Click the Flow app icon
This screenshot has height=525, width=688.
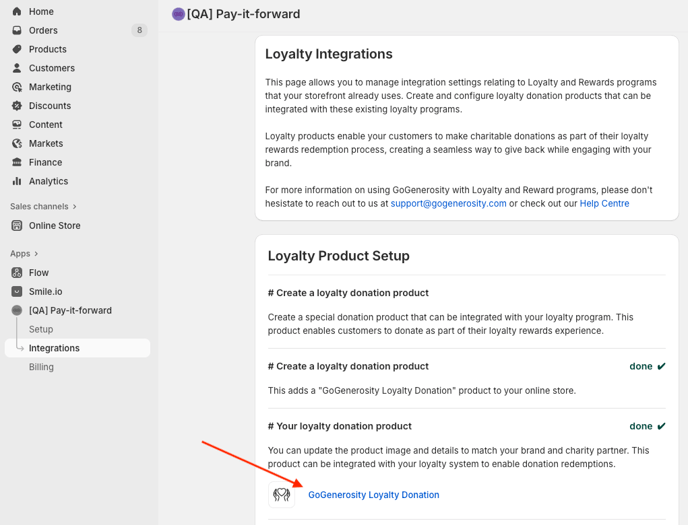coord(16,273)
